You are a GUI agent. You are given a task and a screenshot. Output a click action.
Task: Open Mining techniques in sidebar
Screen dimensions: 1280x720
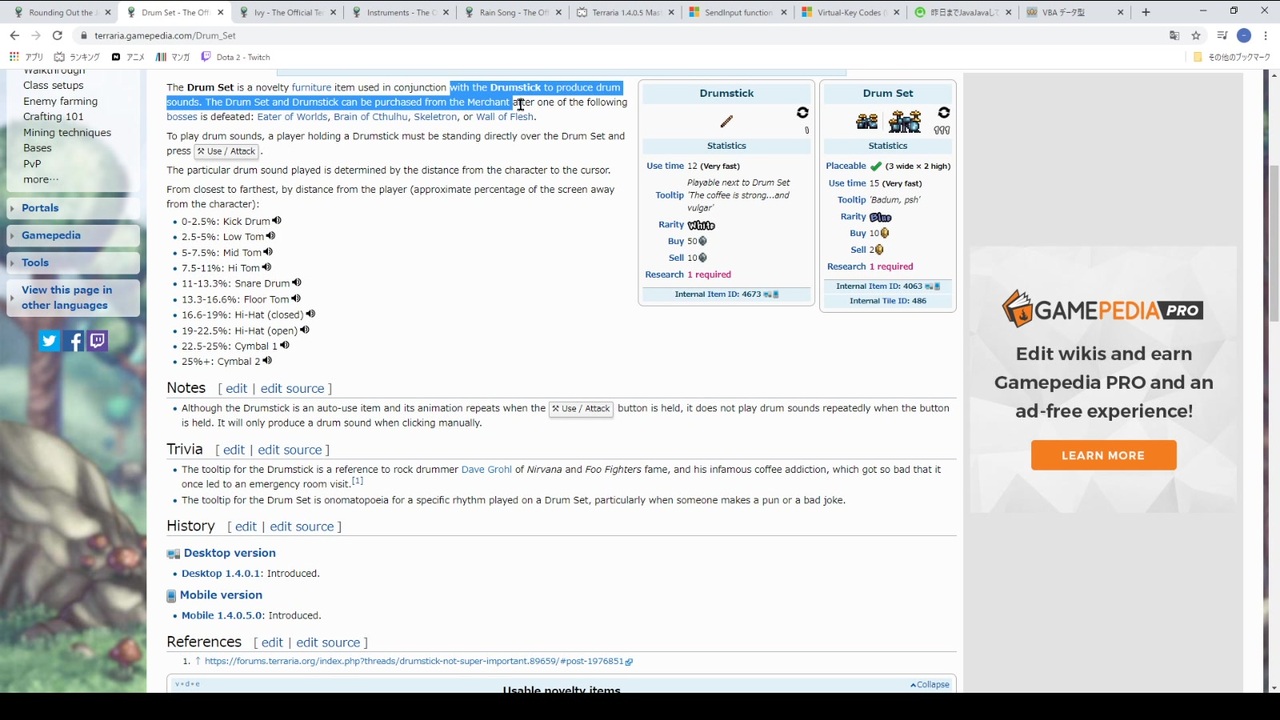coord(67,132)
